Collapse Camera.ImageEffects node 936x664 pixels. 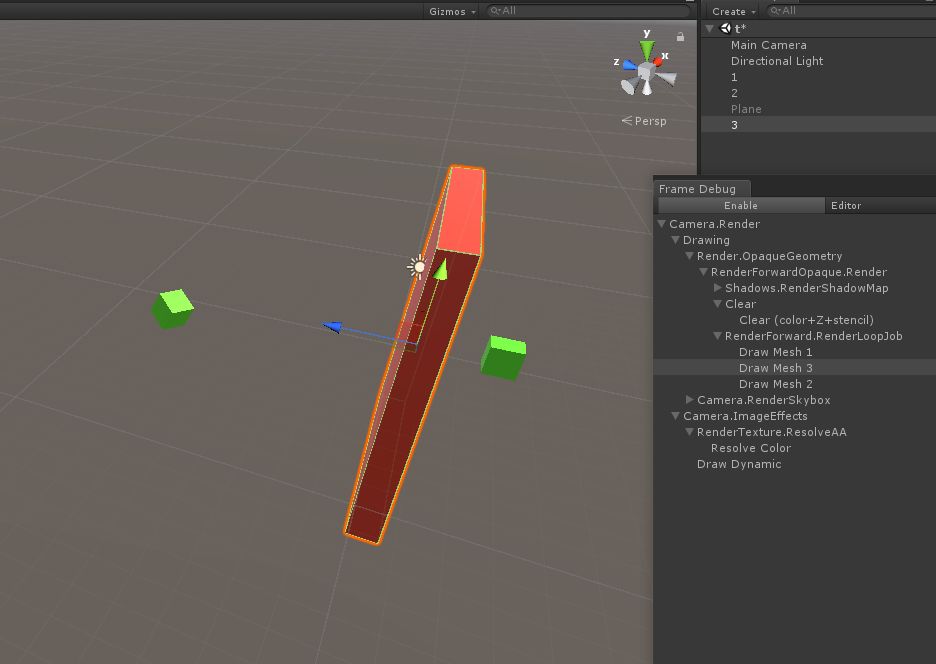click(675, 416)
